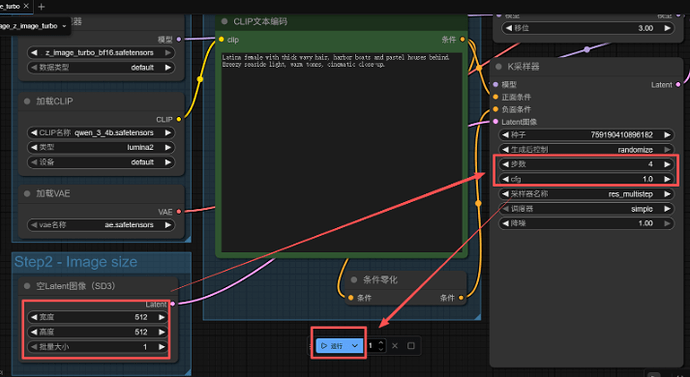Screen dimensions: 690x377
Task: Click the 步数 value field showing 4
Action: point(586,164)
